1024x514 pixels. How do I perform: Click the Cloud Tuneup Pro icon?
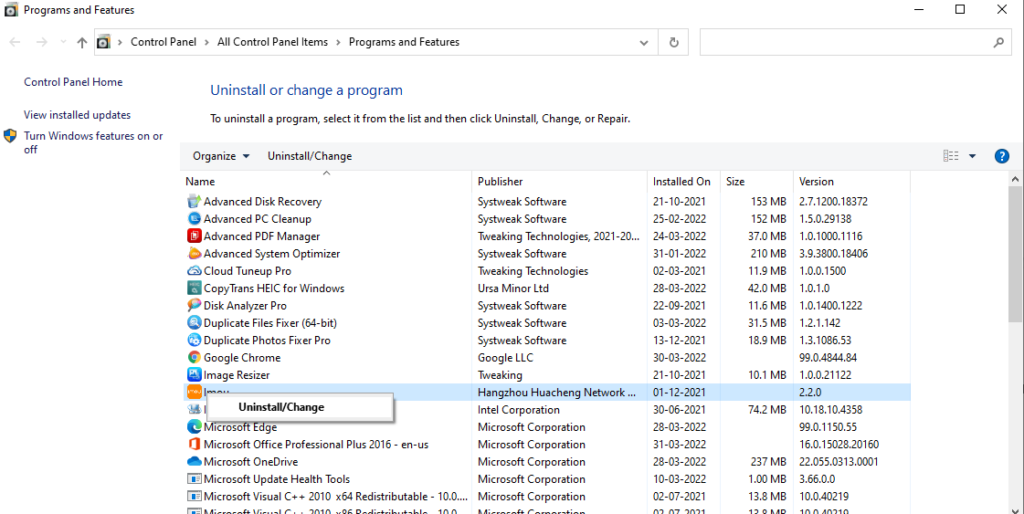[x=194, y=270]
